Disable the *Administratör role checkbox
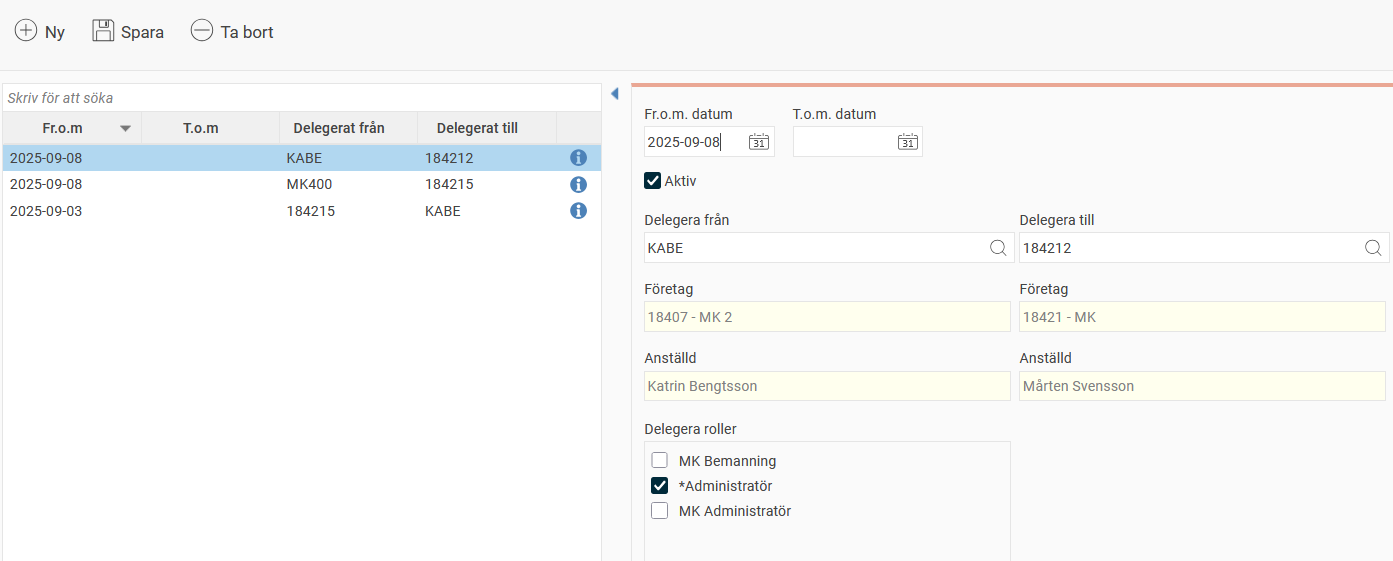The width and height of the screenshot is (1393, 561). tap(660, 486)
